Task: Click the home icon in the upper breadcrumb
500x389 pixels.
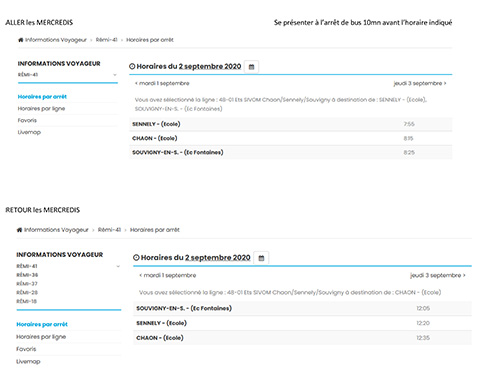Action: pyautogui.click(x=21, y=40)
